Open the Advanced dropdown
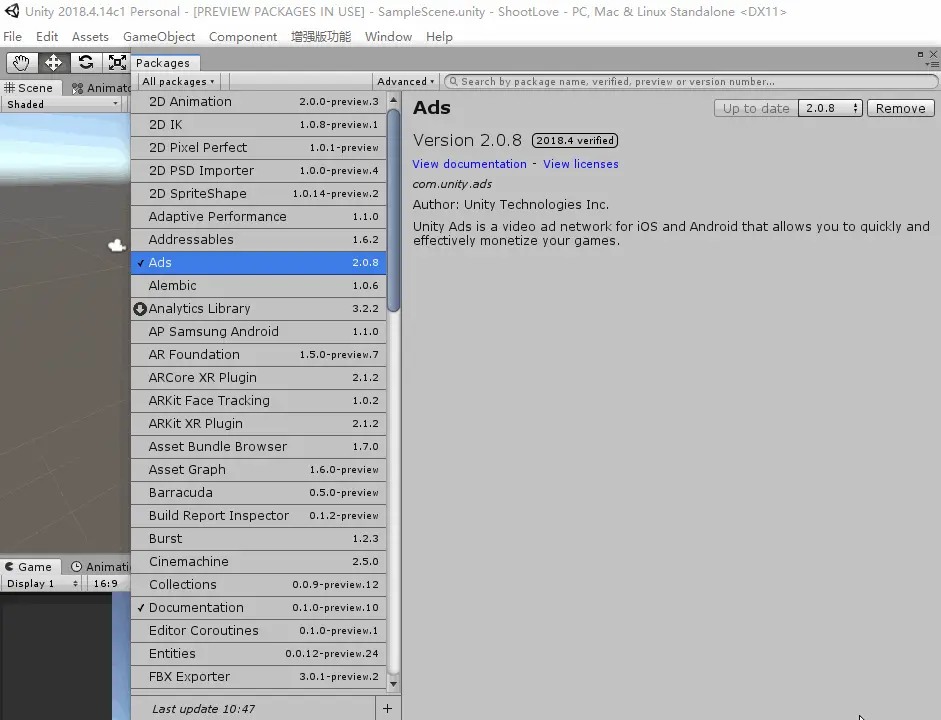Image resolution: width=941 pixels, height=720 pixels. point(405,82)
